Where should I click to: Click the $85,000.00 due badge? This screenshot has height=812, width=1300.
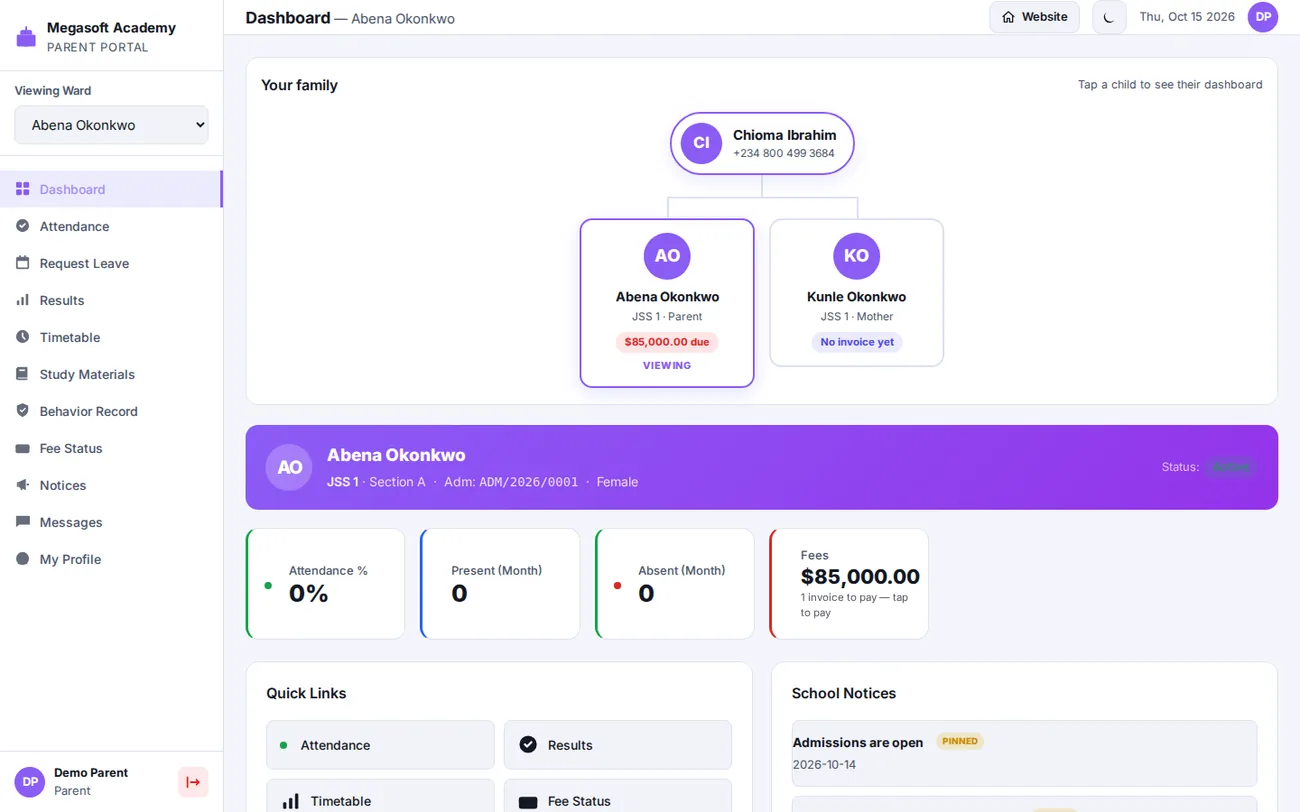(667, 342)
